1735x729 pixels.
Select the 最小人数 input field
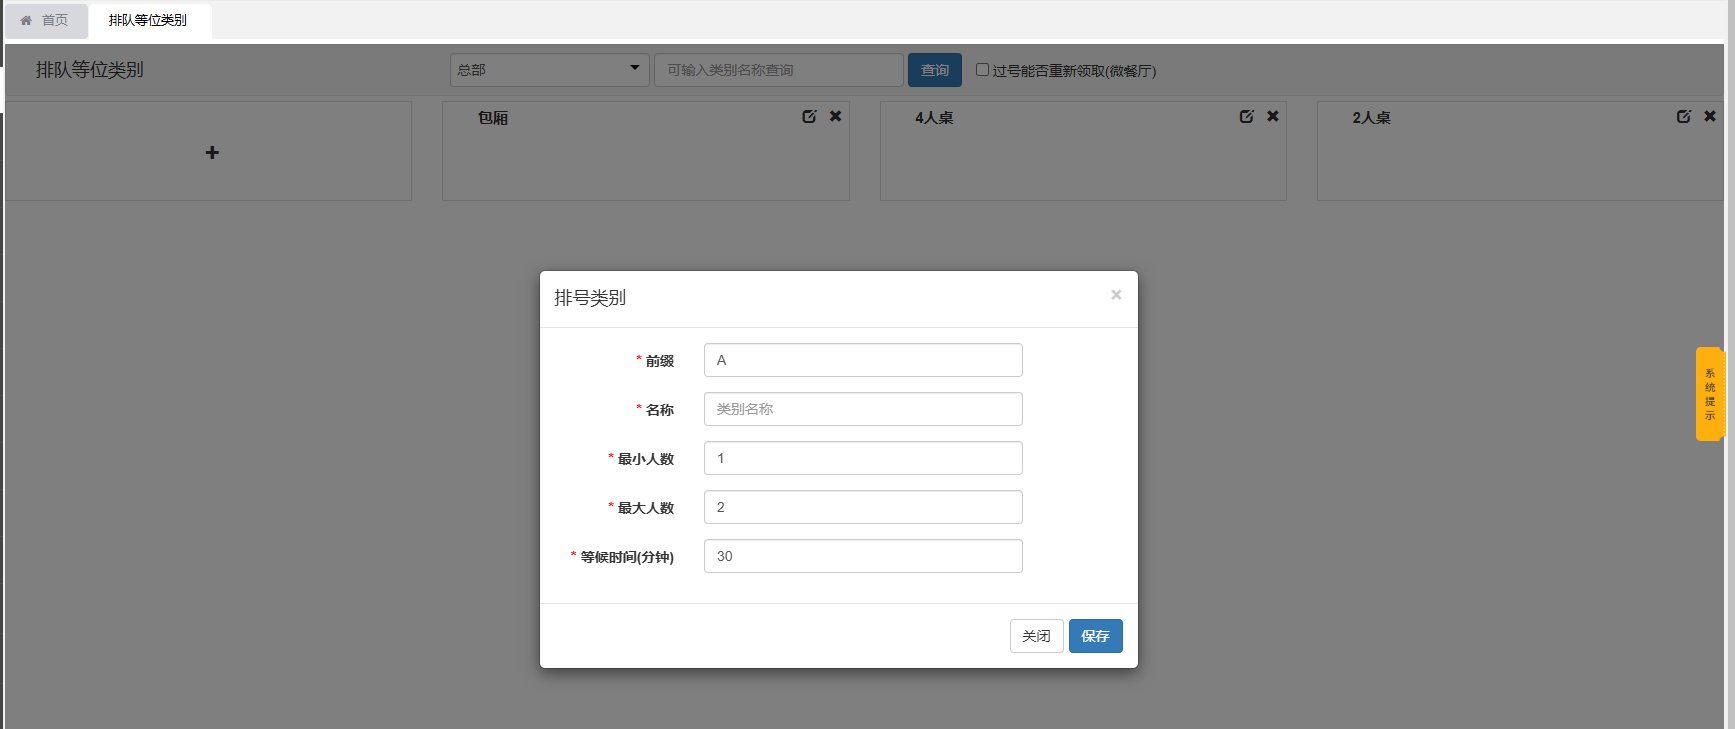[862, 458]
